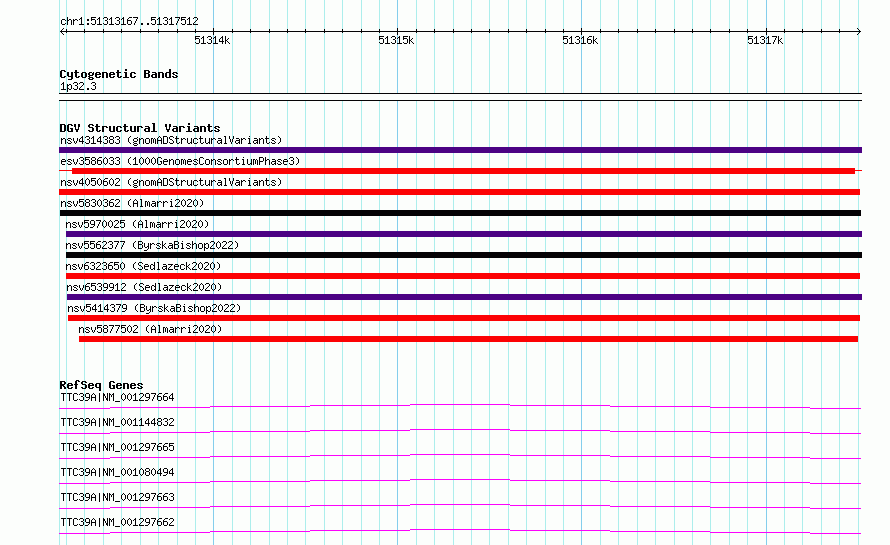Open the nsv5414379 ByrskaBishop2022 label
The width and height of the screenshot is (890, 545).
pyautogui.click(x=154, y=308)
